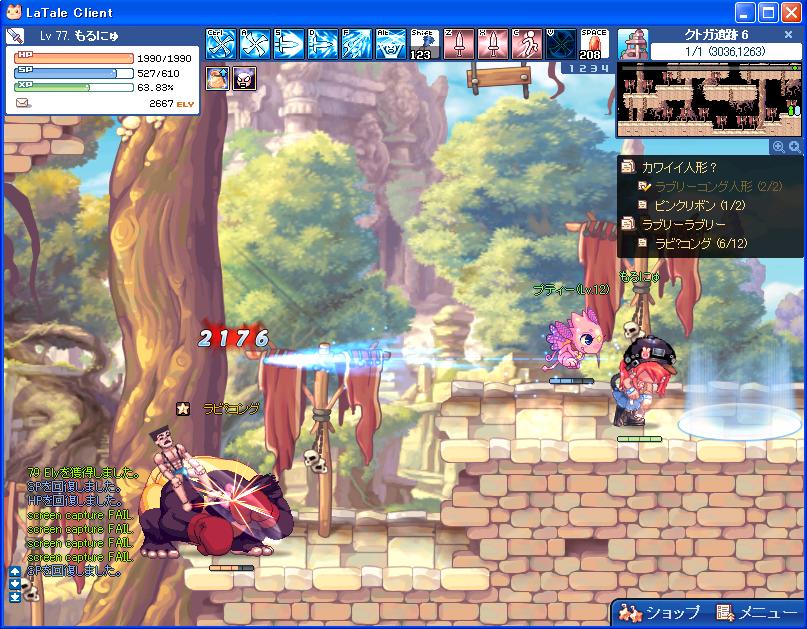Click the dark V key skill slot
The image size is (807, 629).
pos(560,44)
